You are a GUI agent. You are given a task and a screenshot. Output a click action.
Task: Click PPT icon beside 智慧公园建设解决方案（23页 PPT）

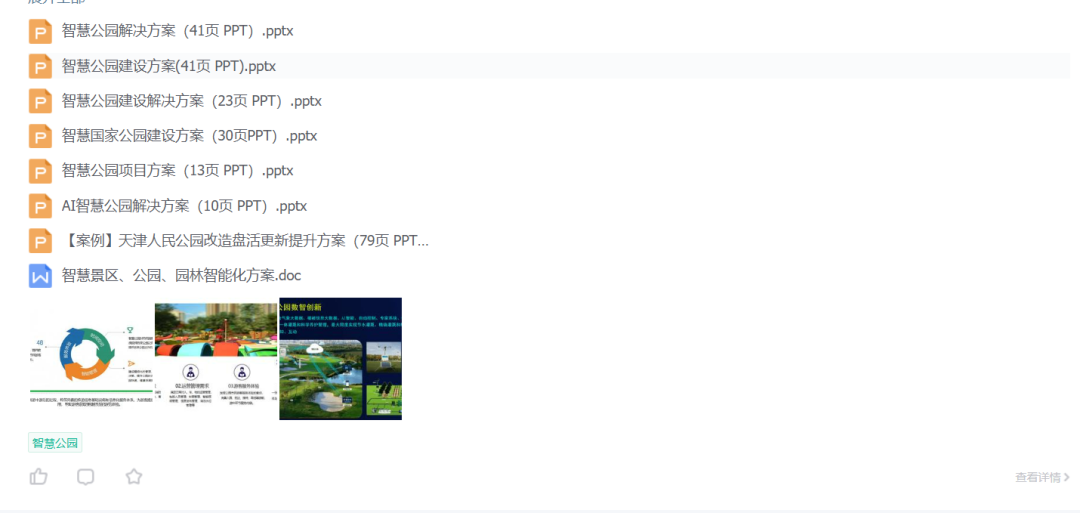click(40, 101)
